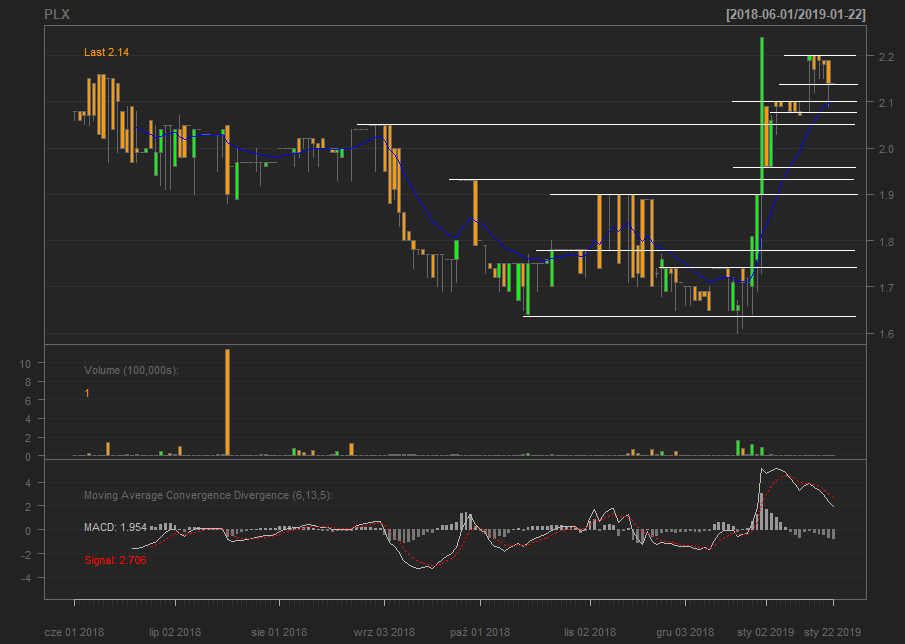Viewport: 905px width, 644px height.
Task: Click the 1.9 price axis label
Action: coord(886,195)
